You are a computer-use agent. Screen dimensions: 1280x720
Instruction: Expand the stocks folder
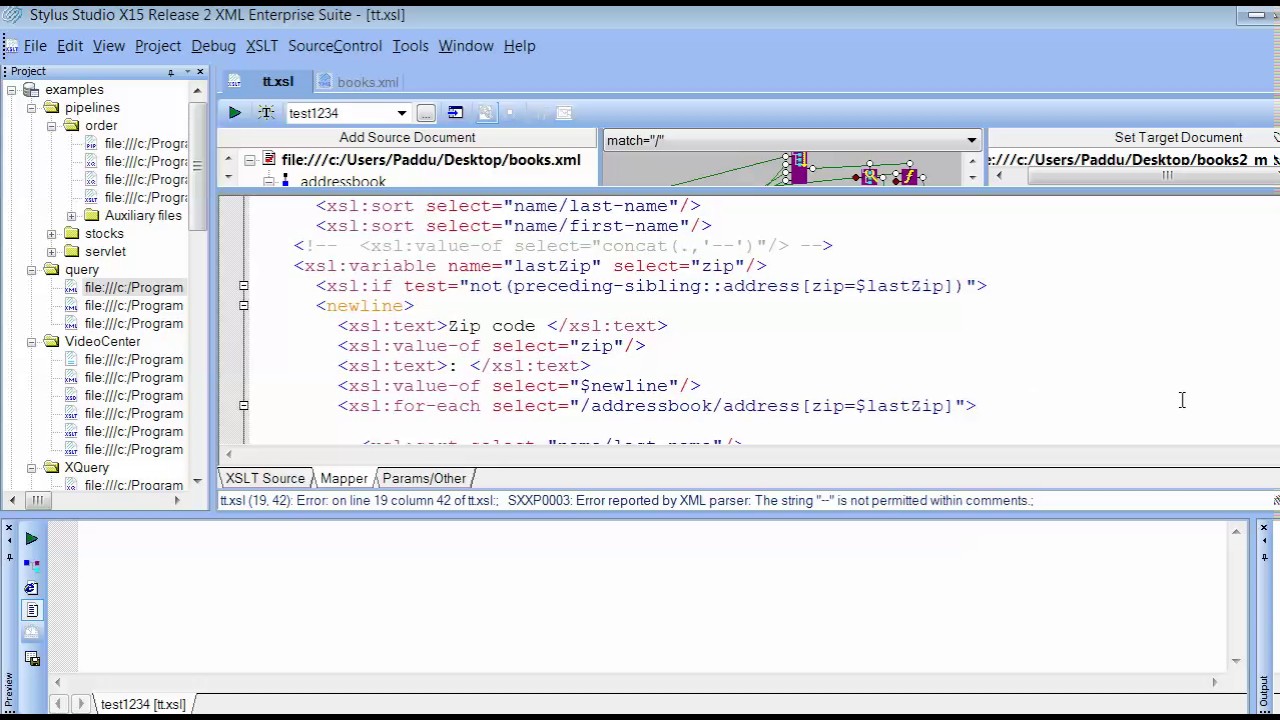tap(51, 234)
